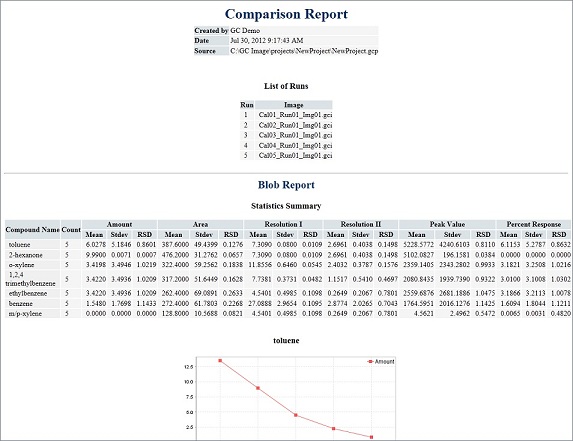The height and width of the screenshot is (441, 573).
Task: Click the 'GC Demo' creator value
Action: [245, 30]
